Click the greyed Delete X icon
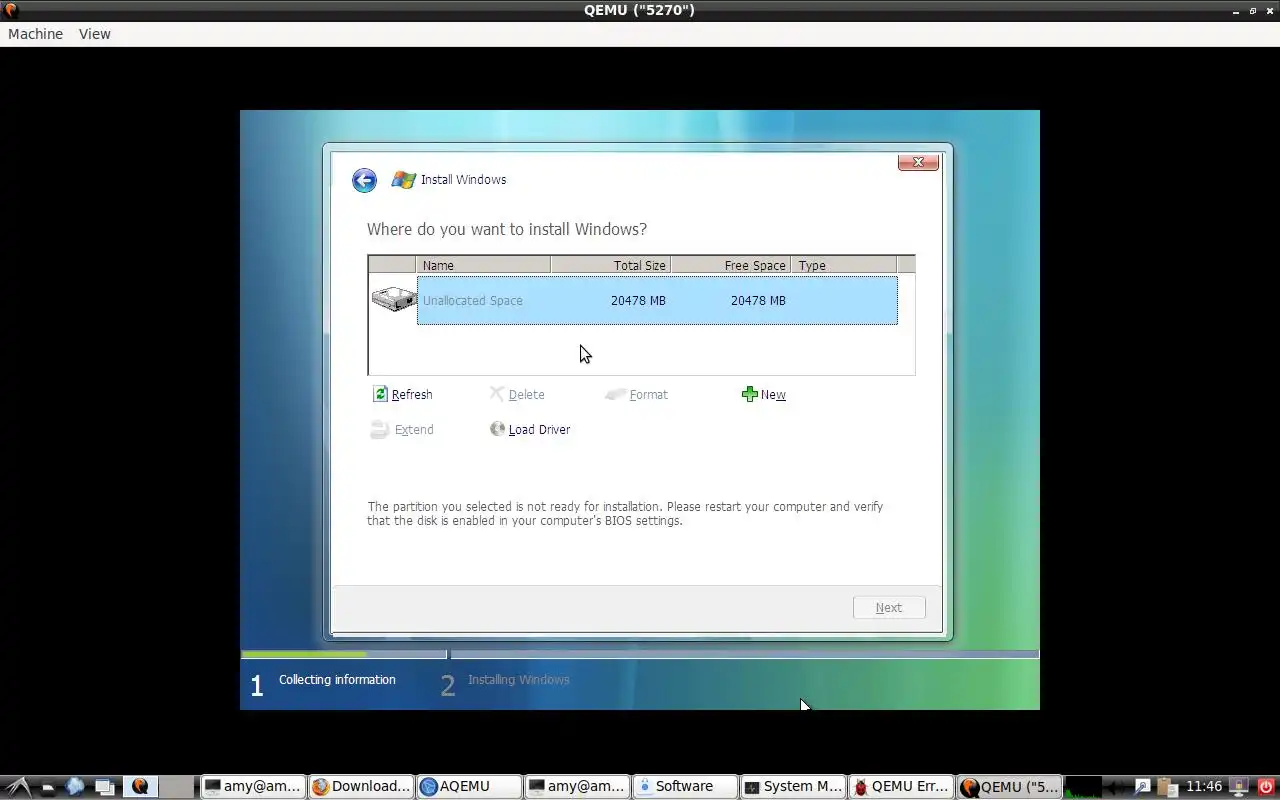1280x800 pixels. pyautogui.click(x=497, y=394)
